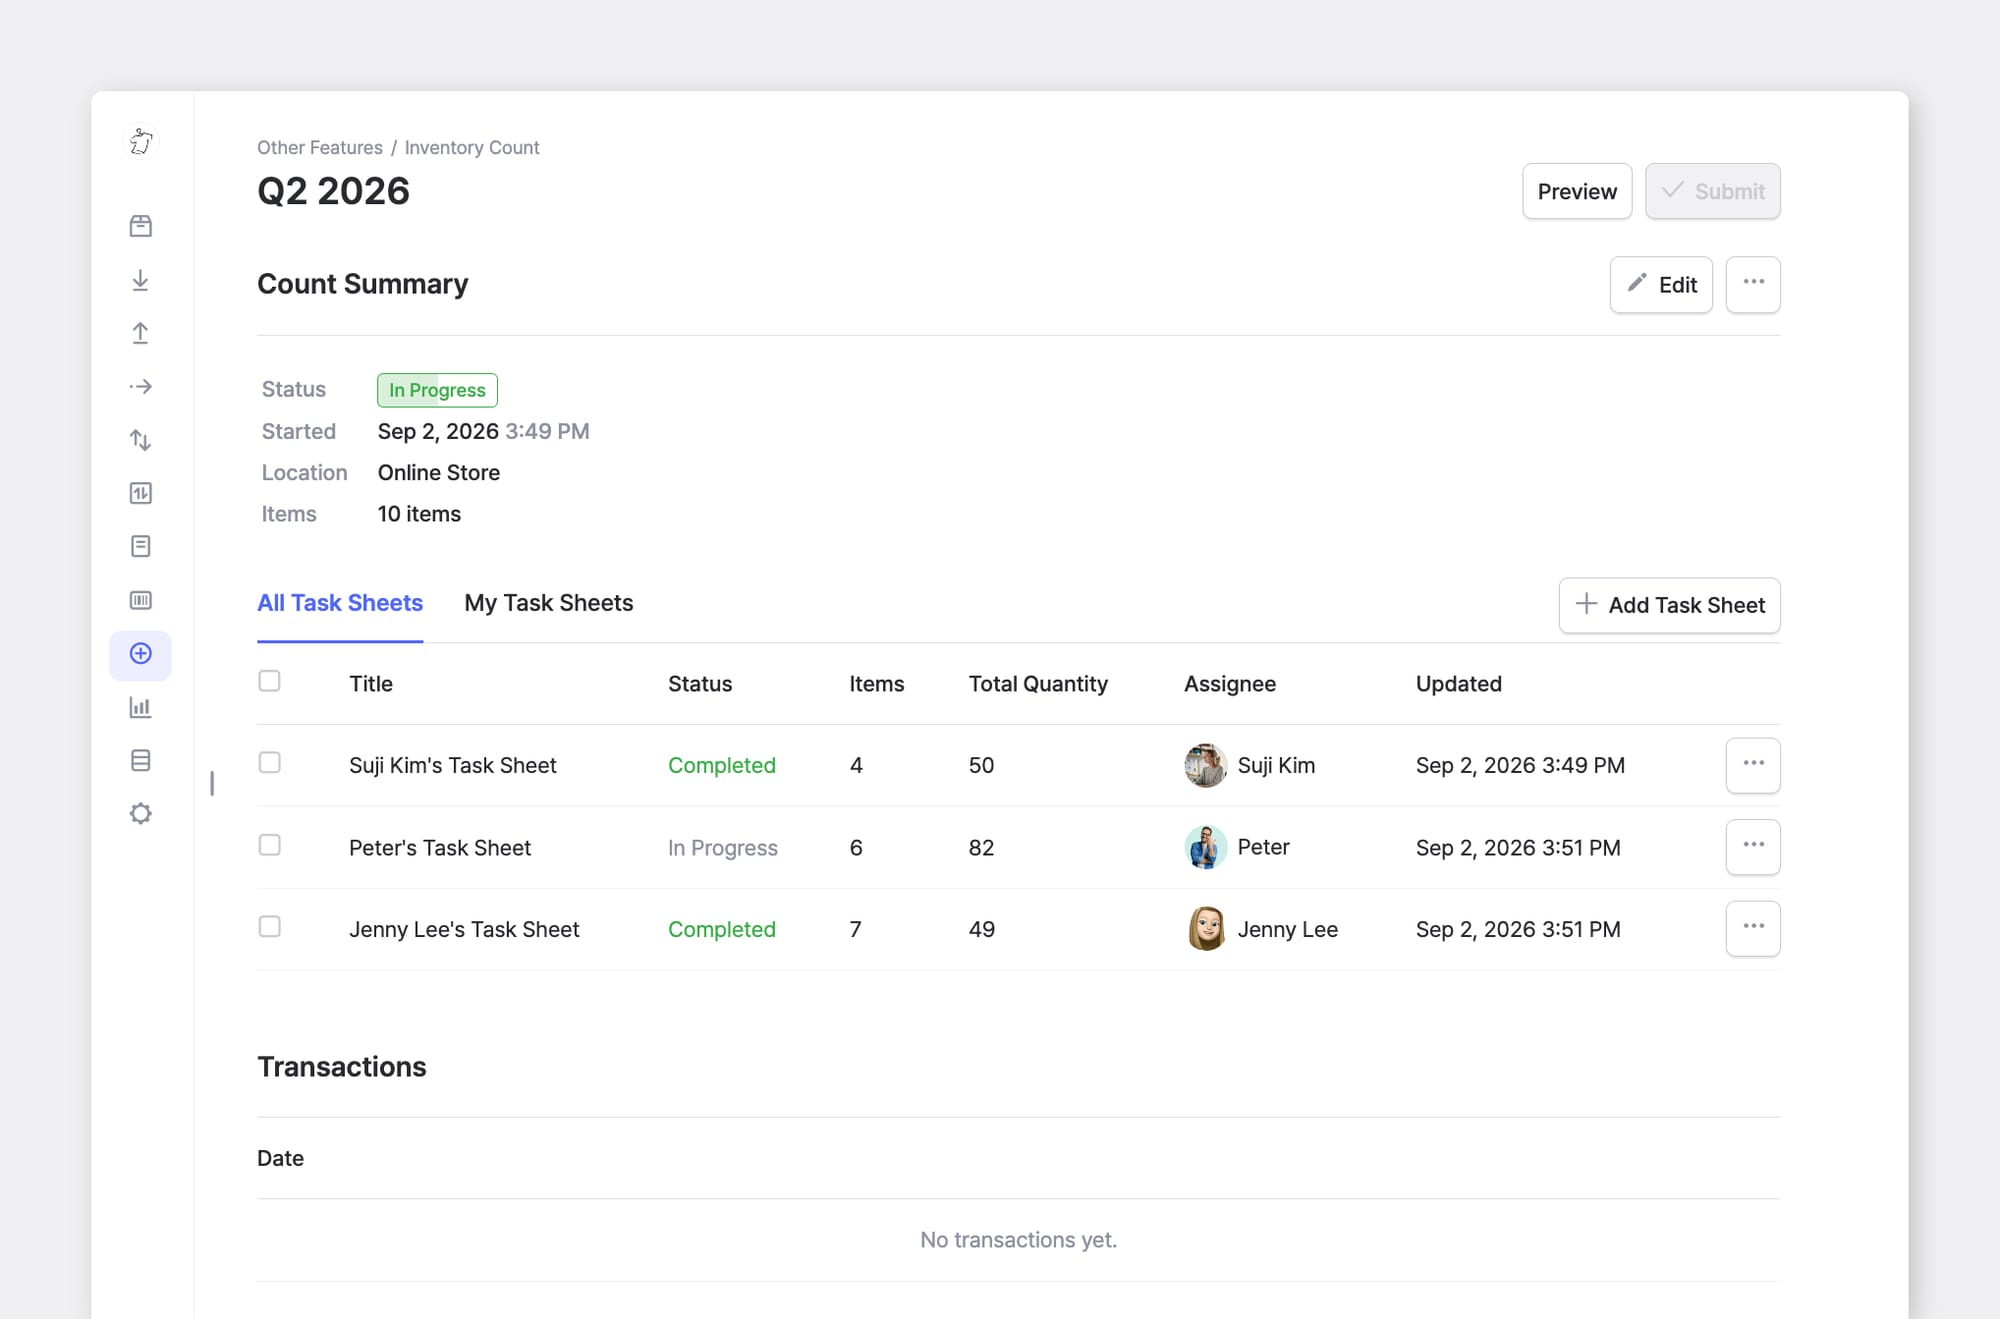This screenshot has height=1319, width=2000.
Task: Click Suji Kim's avatar thumbnail
Action: tap(1206, 765)
